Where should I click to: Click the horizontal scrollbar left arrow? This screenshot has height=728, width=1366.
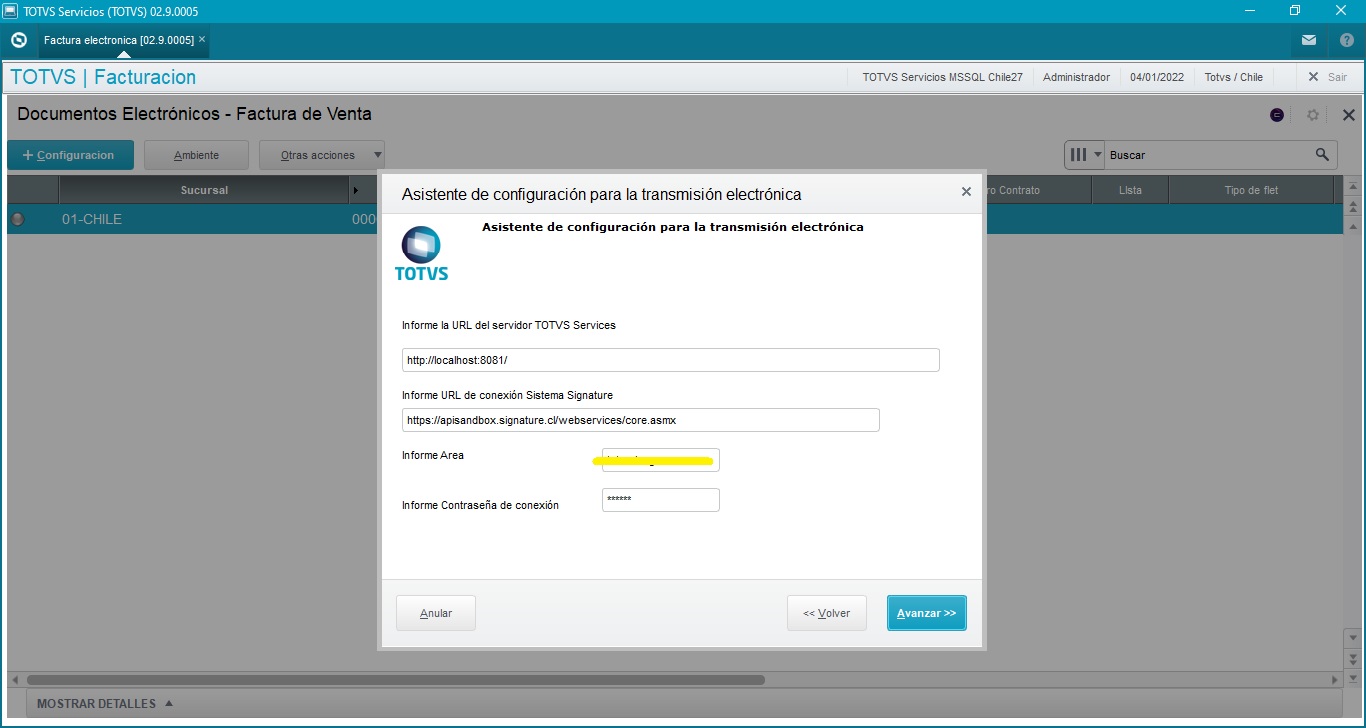click(x=14, y=680)
